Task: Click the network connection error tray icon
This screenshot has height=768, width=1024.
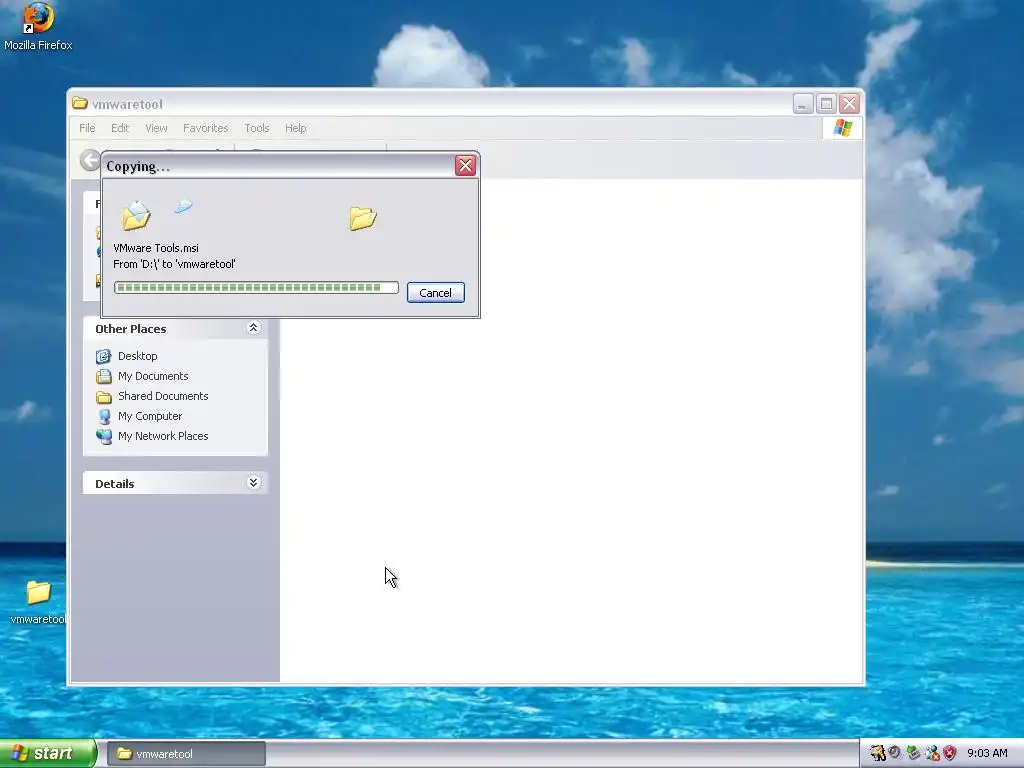Action: (932, 753)
